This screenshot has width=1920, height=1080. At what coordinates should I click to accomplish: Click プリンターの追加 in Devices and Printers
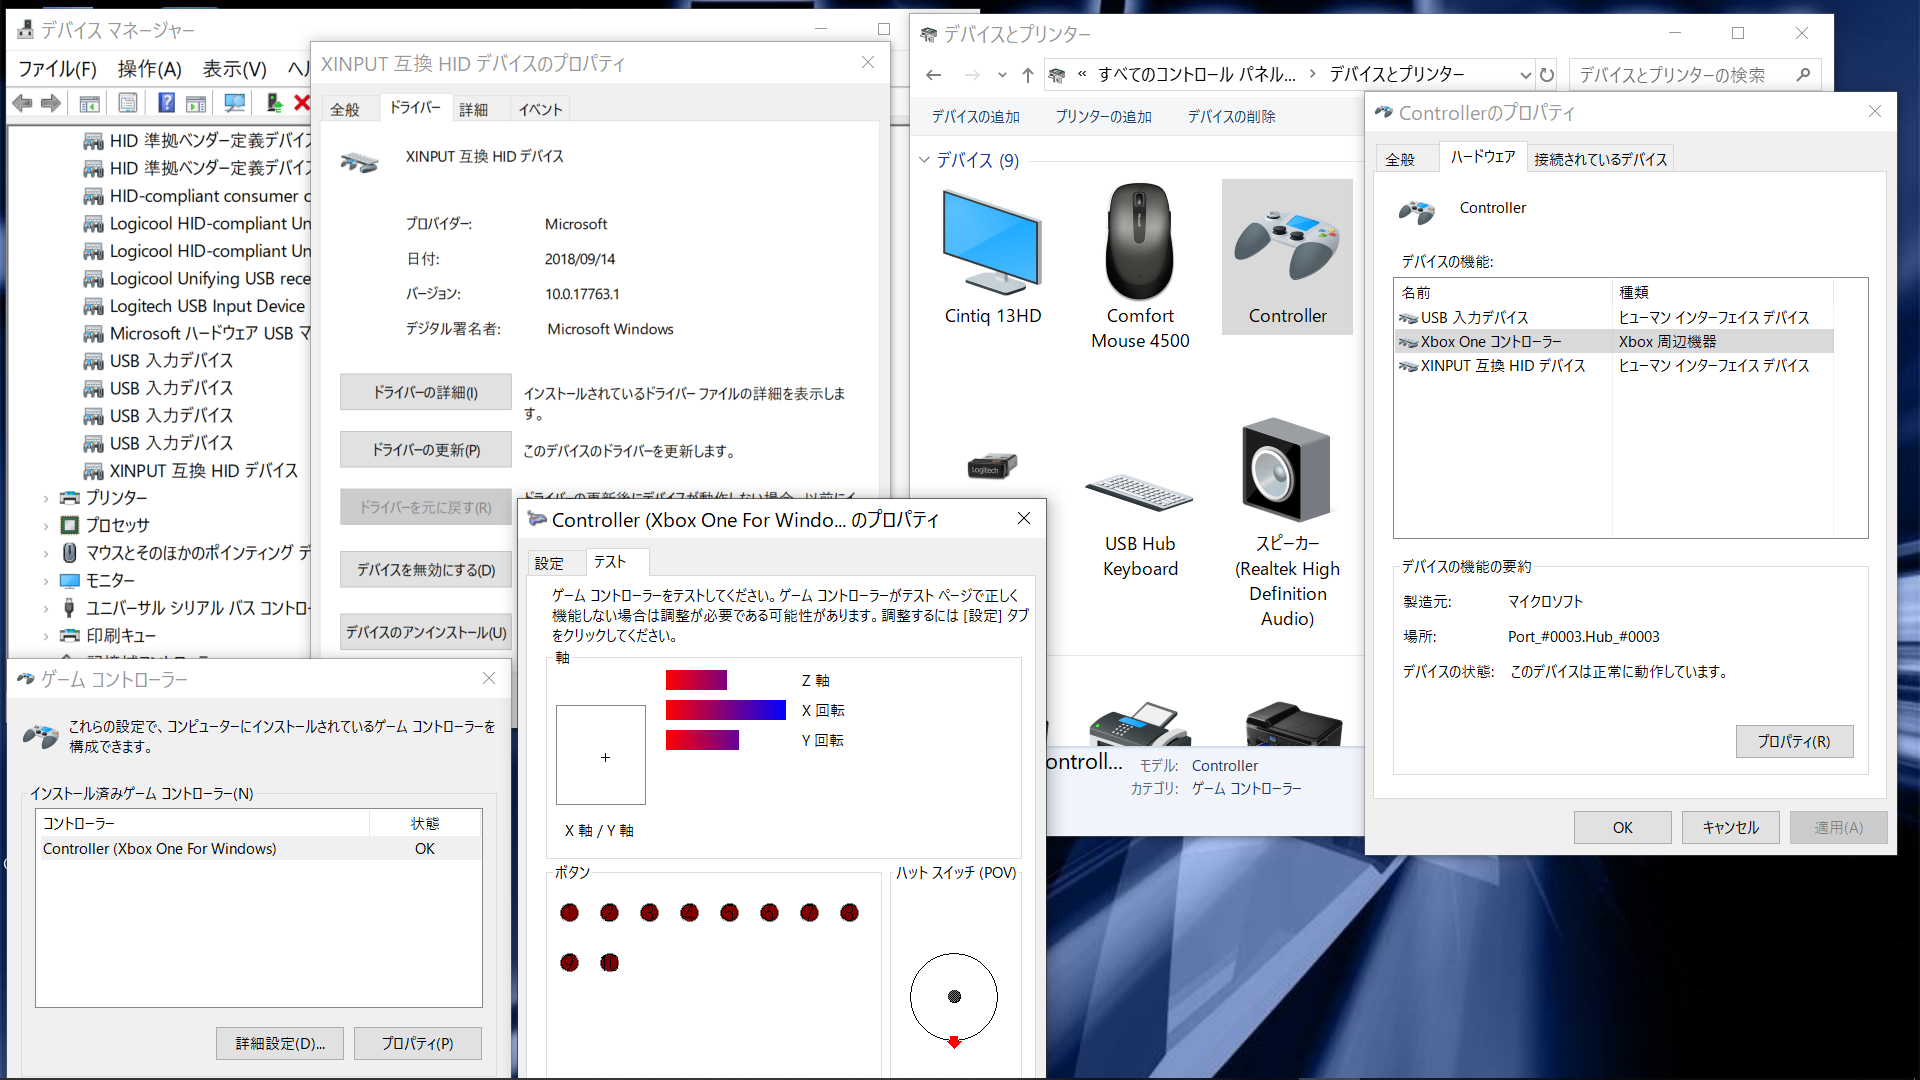1104,116
